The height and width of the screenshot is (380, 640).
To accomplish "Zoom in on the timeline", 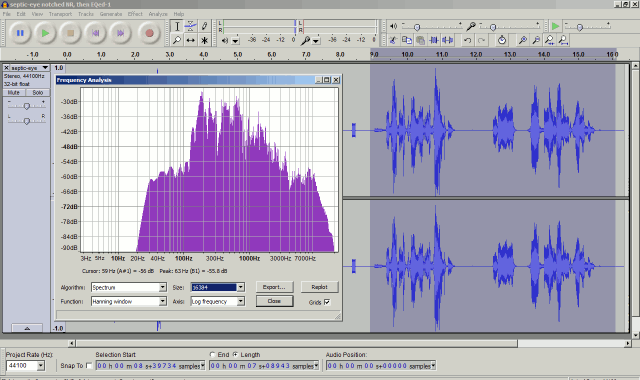I will [x=522, y=40].
